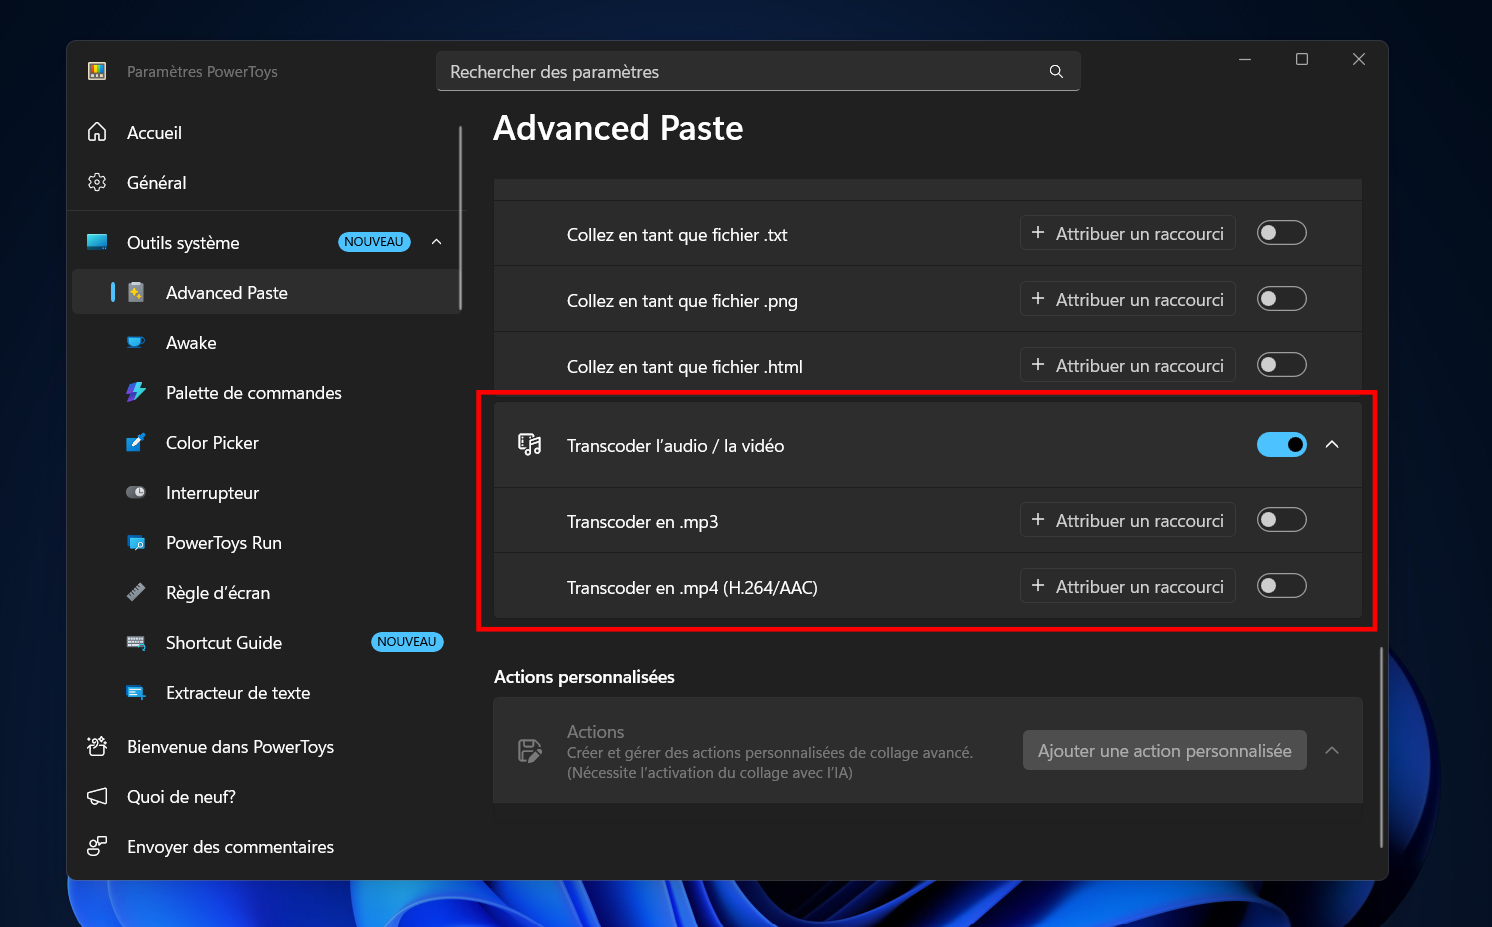Image resolution: width=1492 pixels, height=927 pixels.
Task: Click the Shortcut Guide keyboard icon
Action: coord(136,642)
